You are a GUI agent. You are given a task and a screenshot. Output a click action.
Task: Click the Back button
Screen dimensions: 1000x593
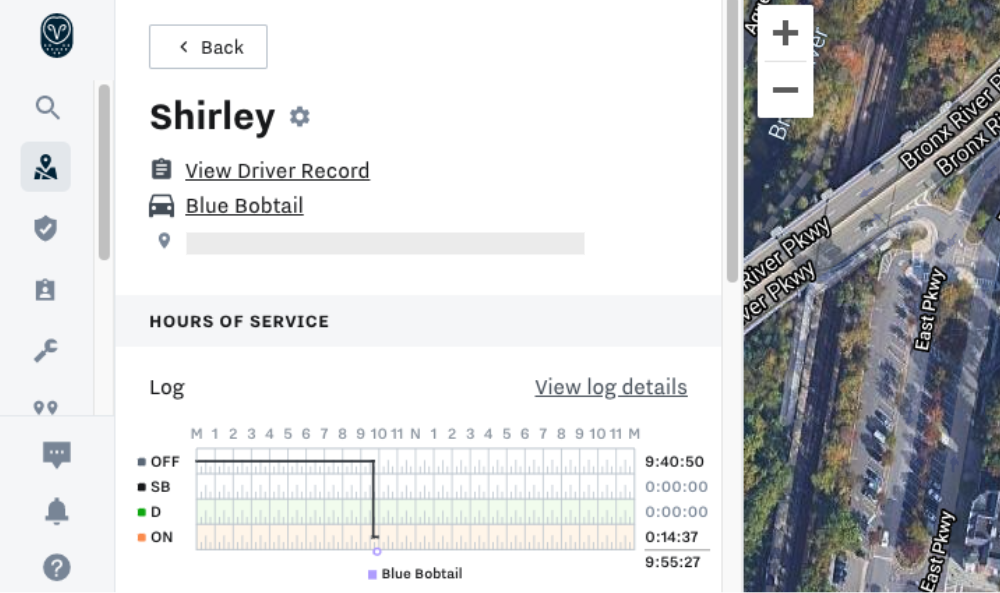[x=208, y=47]
